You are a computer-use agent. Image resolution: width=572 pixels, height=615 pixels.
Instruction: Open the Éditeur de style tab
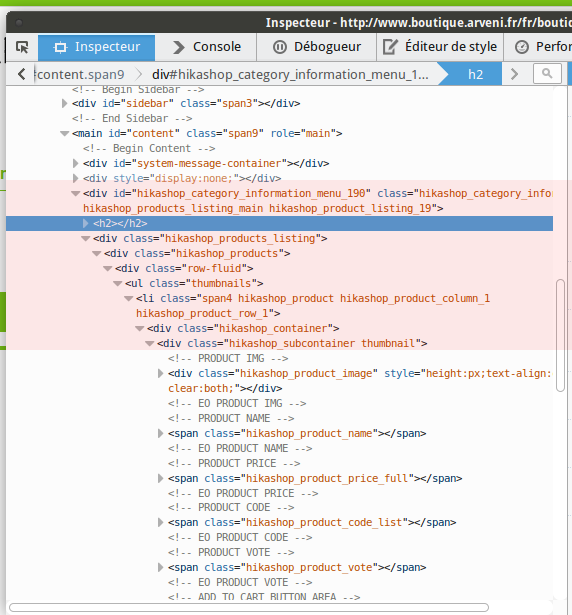click(440, 47)
